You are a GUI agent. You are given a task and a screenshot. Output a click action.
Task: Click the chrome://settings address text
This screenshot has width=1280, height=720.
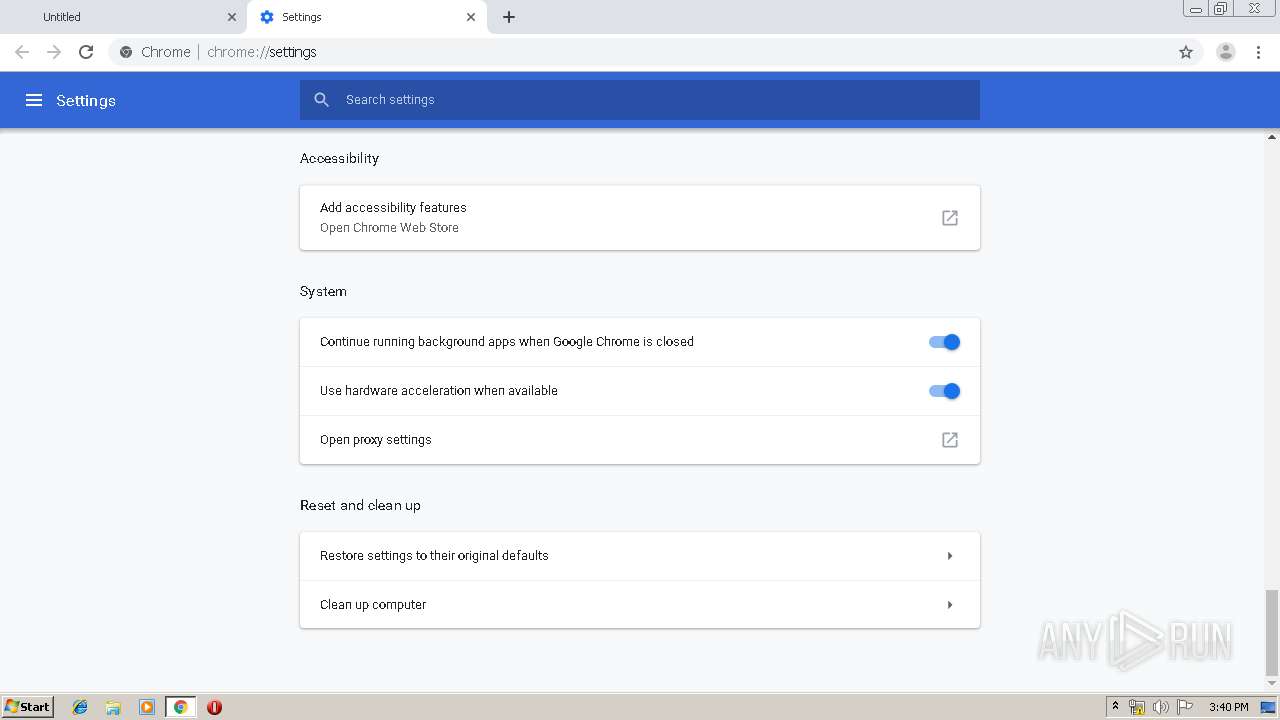click(262, 52)
